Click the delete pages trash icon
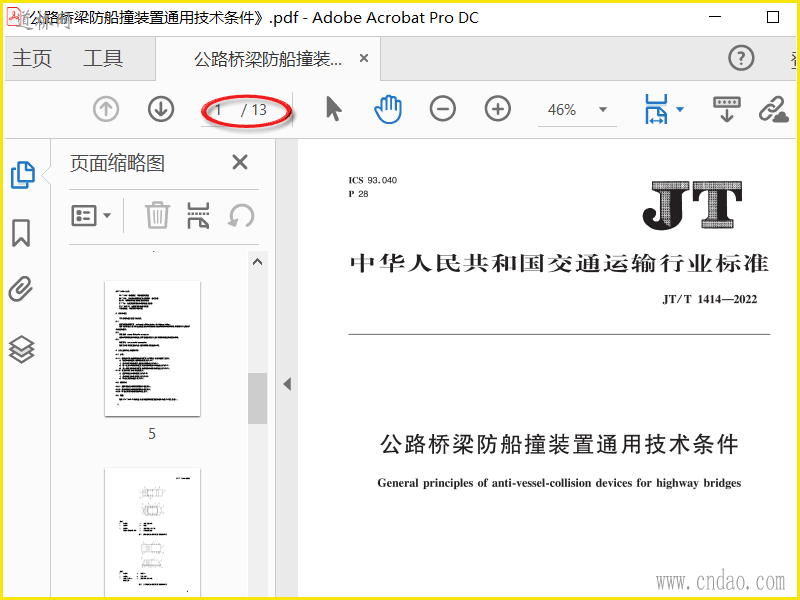 point(157,215)
